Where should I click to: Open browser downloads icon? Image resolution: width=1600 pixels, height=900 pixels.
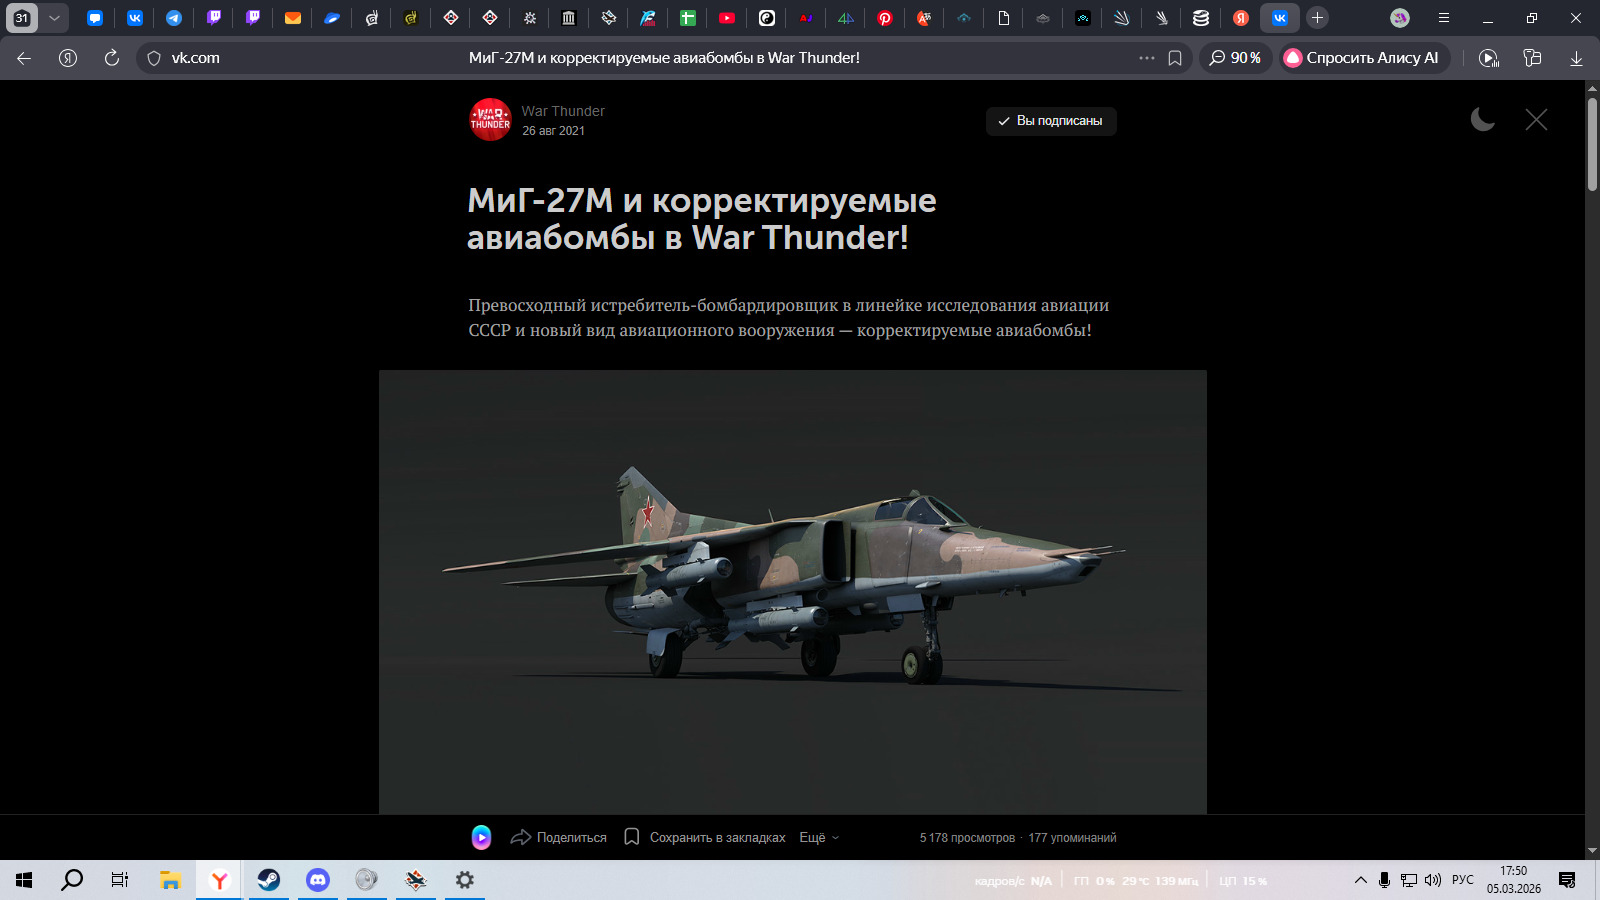pos(1576,58)
